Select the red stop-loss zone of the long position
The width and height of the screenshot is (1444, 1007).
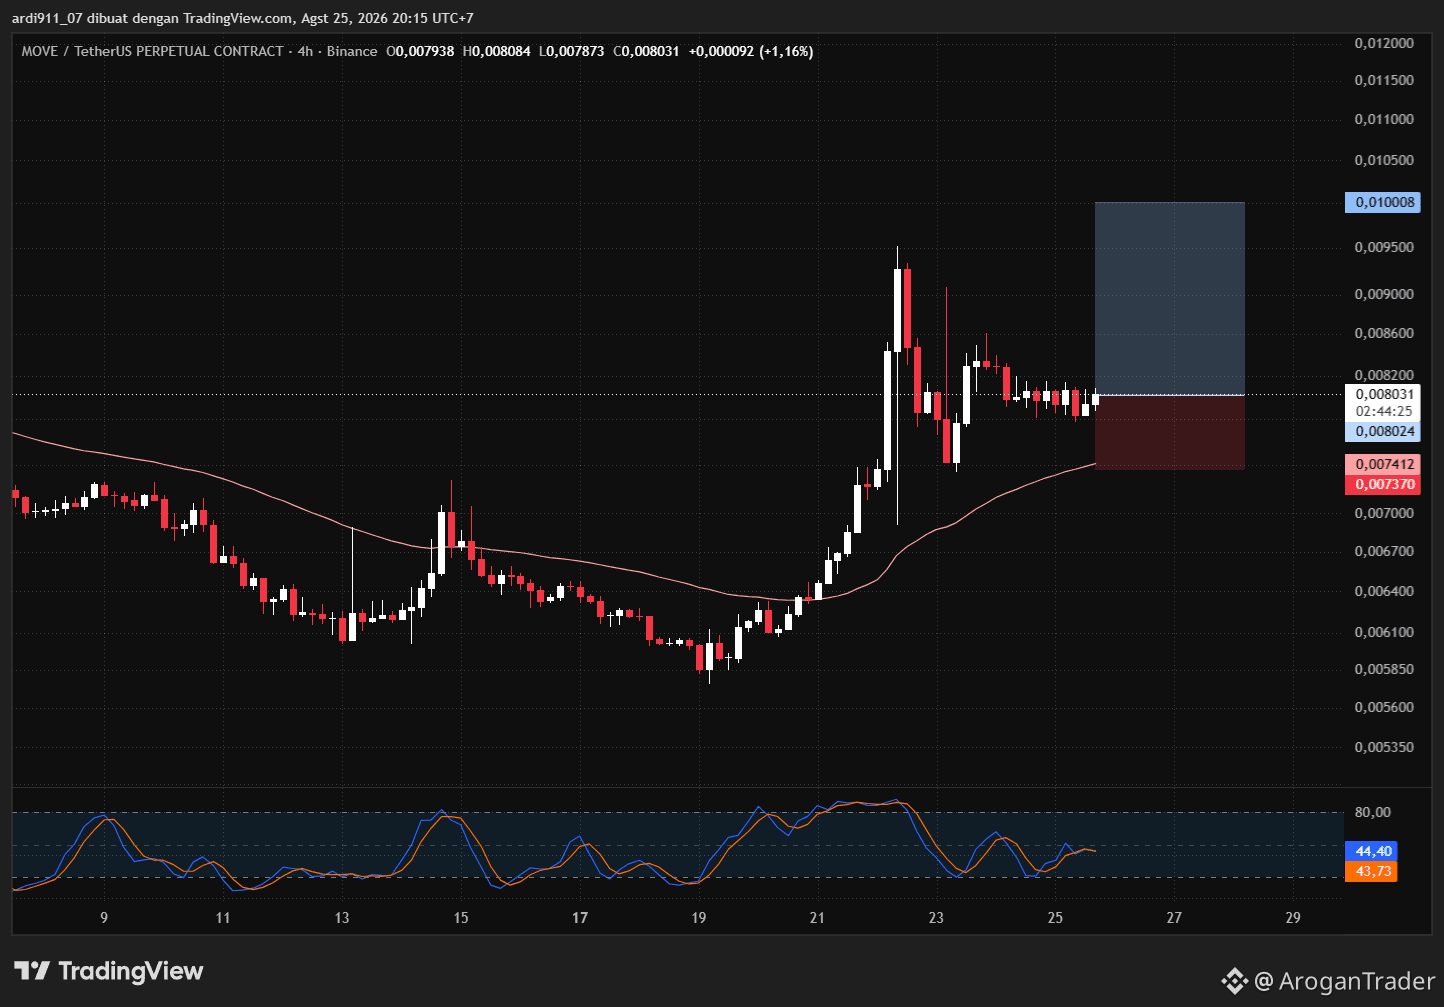(x=1170, y=432)
